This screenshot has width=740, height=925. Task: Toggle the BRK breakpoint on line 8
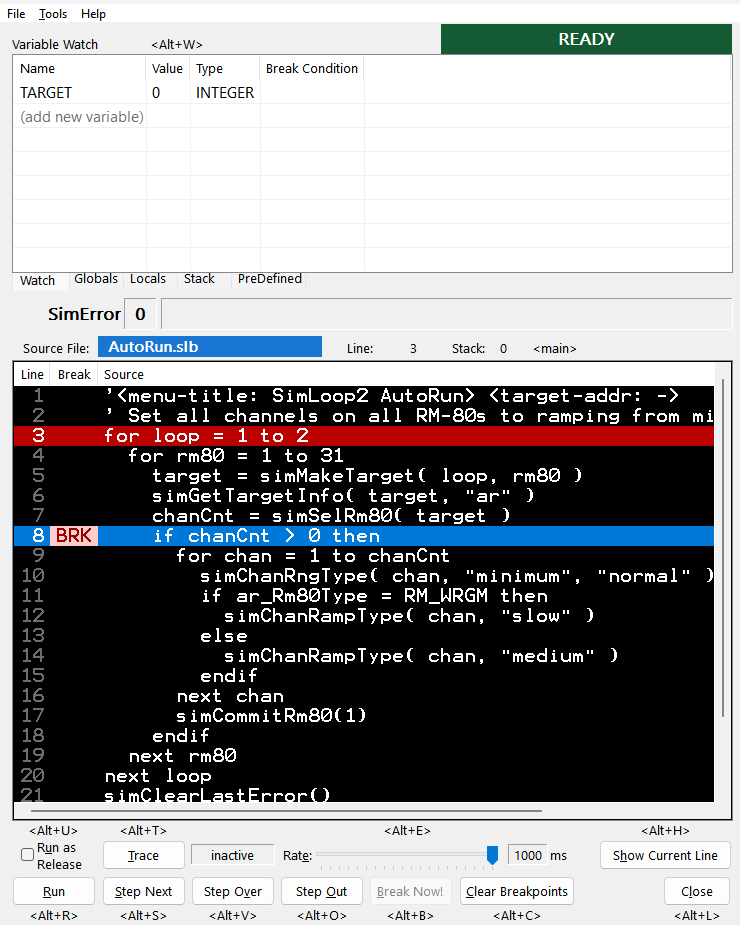pos(73,536)
